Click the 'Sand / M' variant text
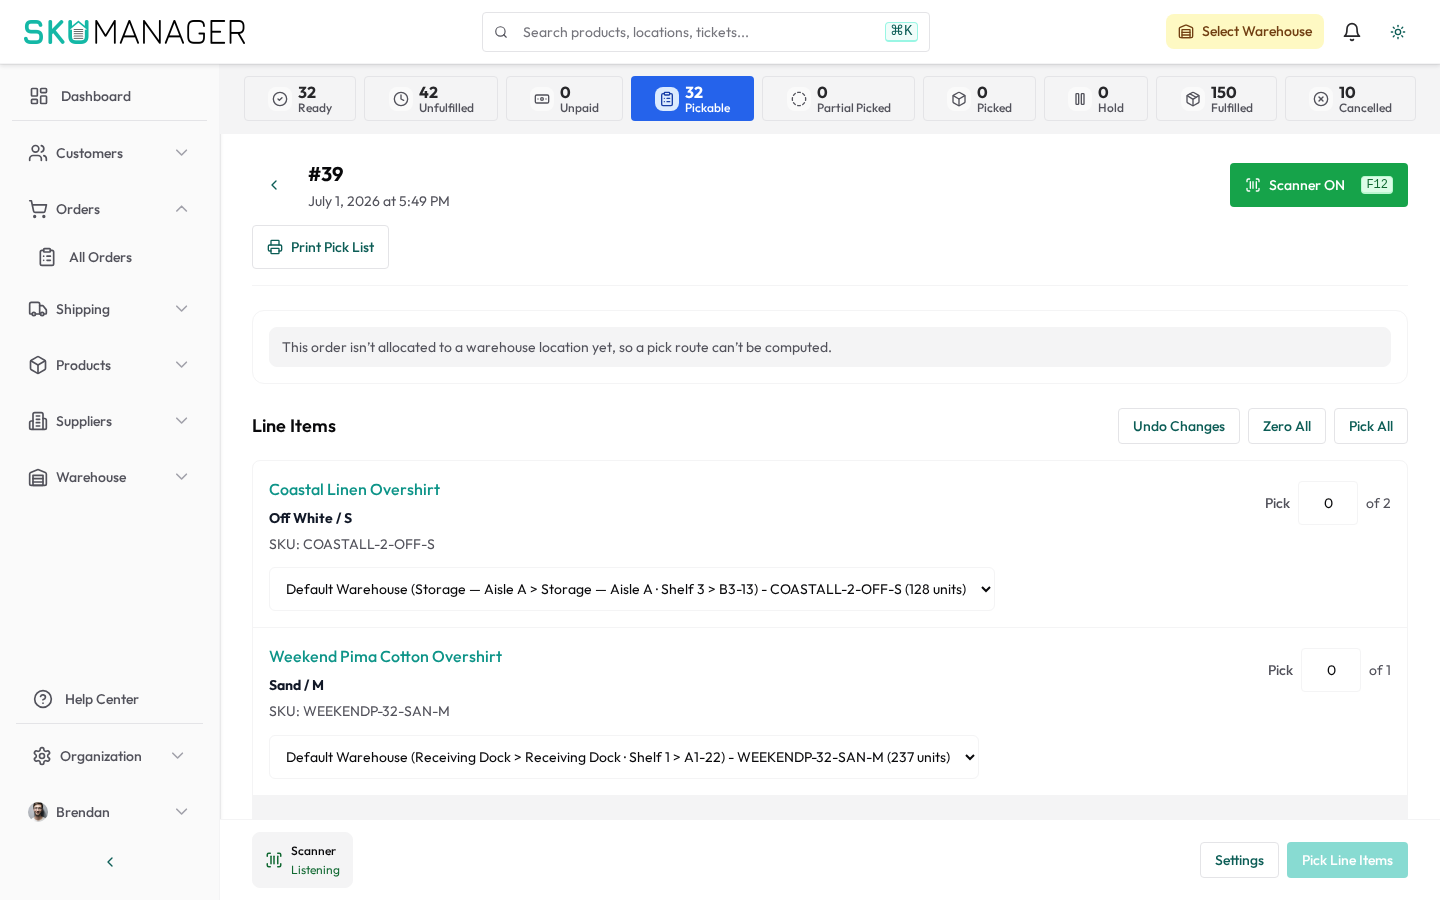 [x=296, y=685]
